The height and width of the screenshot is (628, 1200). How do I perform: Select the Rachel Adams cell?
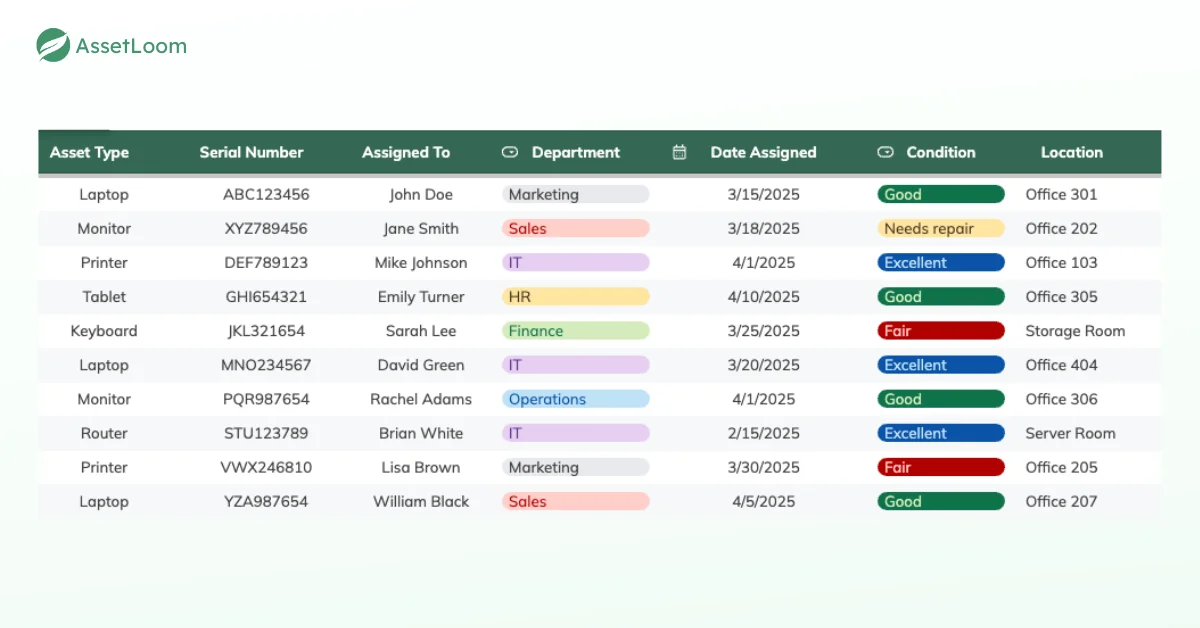point(421,399)
